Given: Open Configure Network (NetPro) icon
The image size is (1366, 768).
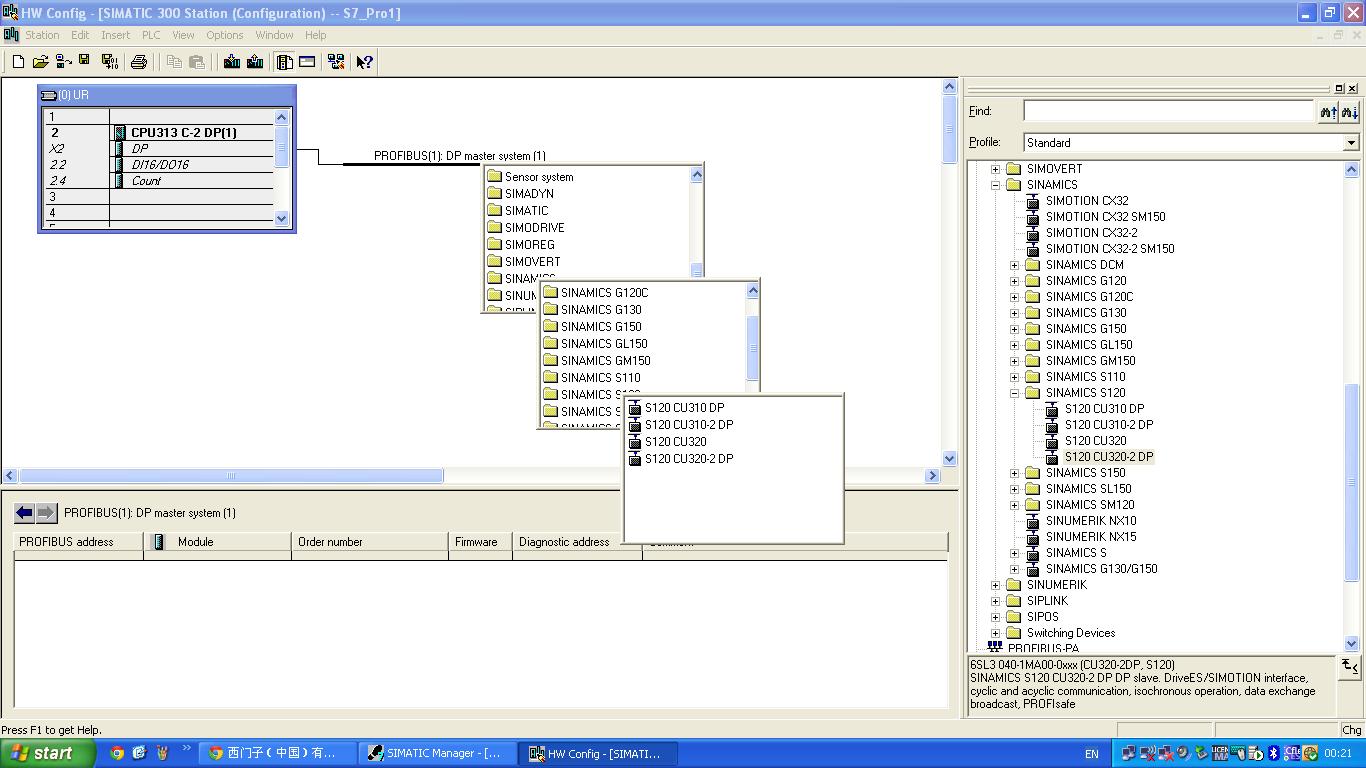Looking at the screenshot, I should (x=336, y=62).
